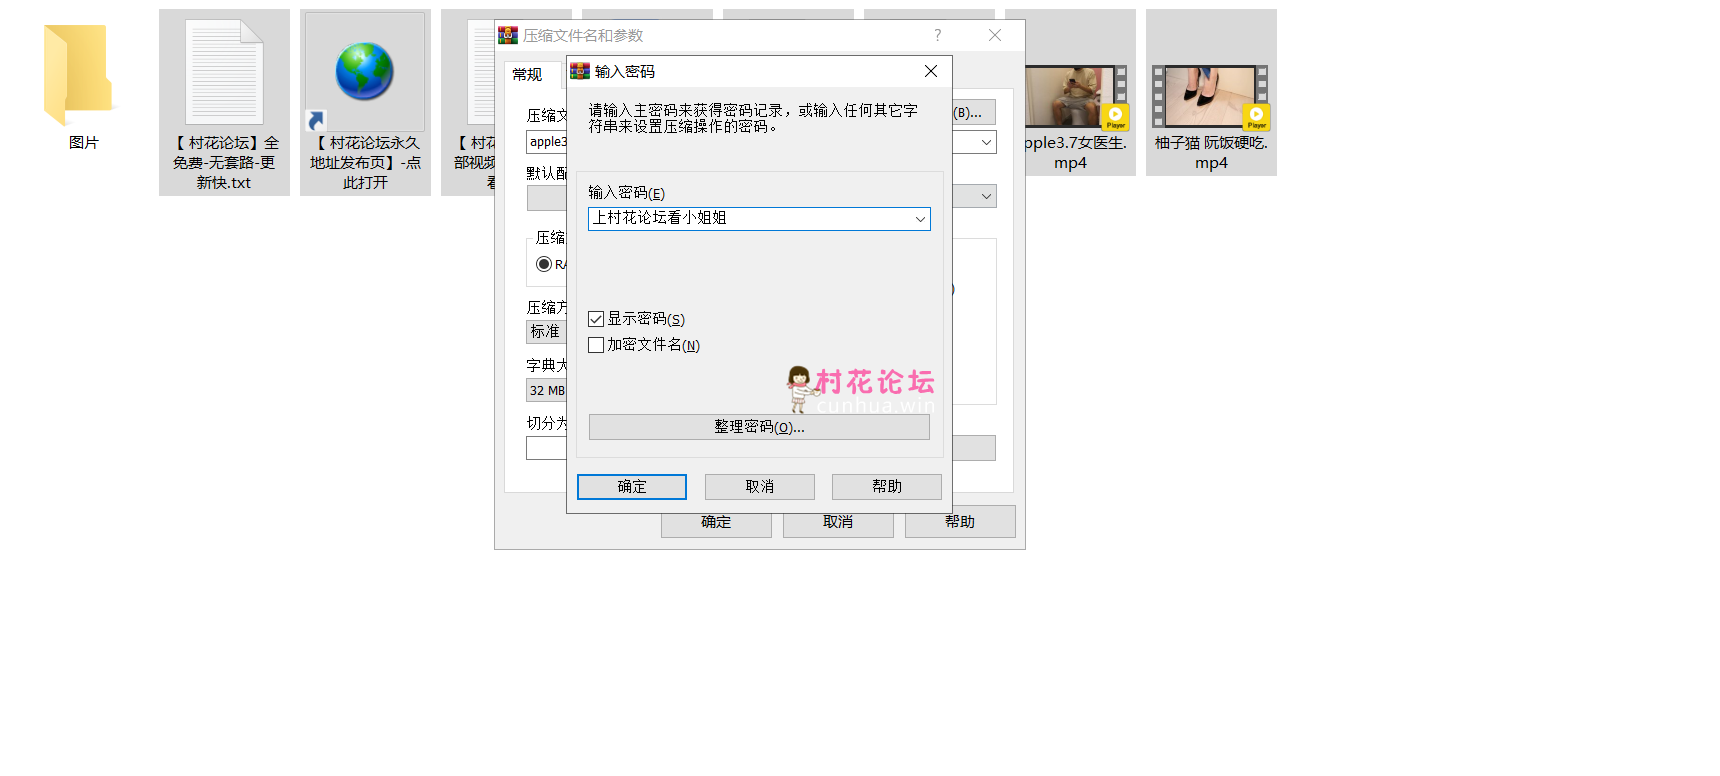The width and height of the screenshot is (1720, 776).
Task: Click WinRAR icon in 压缩文件名和参数 title bar
Action: tap(508, 35)
